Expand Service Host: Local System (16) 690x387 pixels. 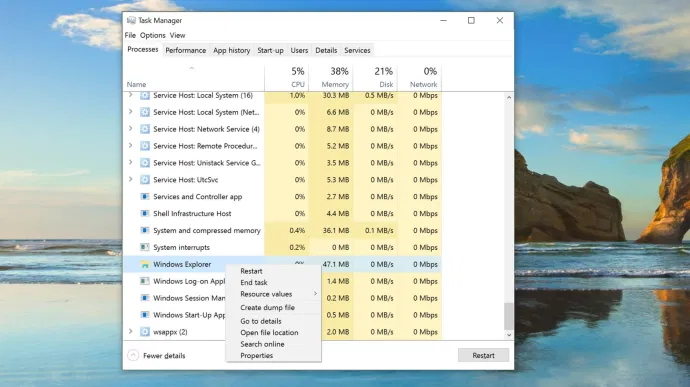(130, 95)
